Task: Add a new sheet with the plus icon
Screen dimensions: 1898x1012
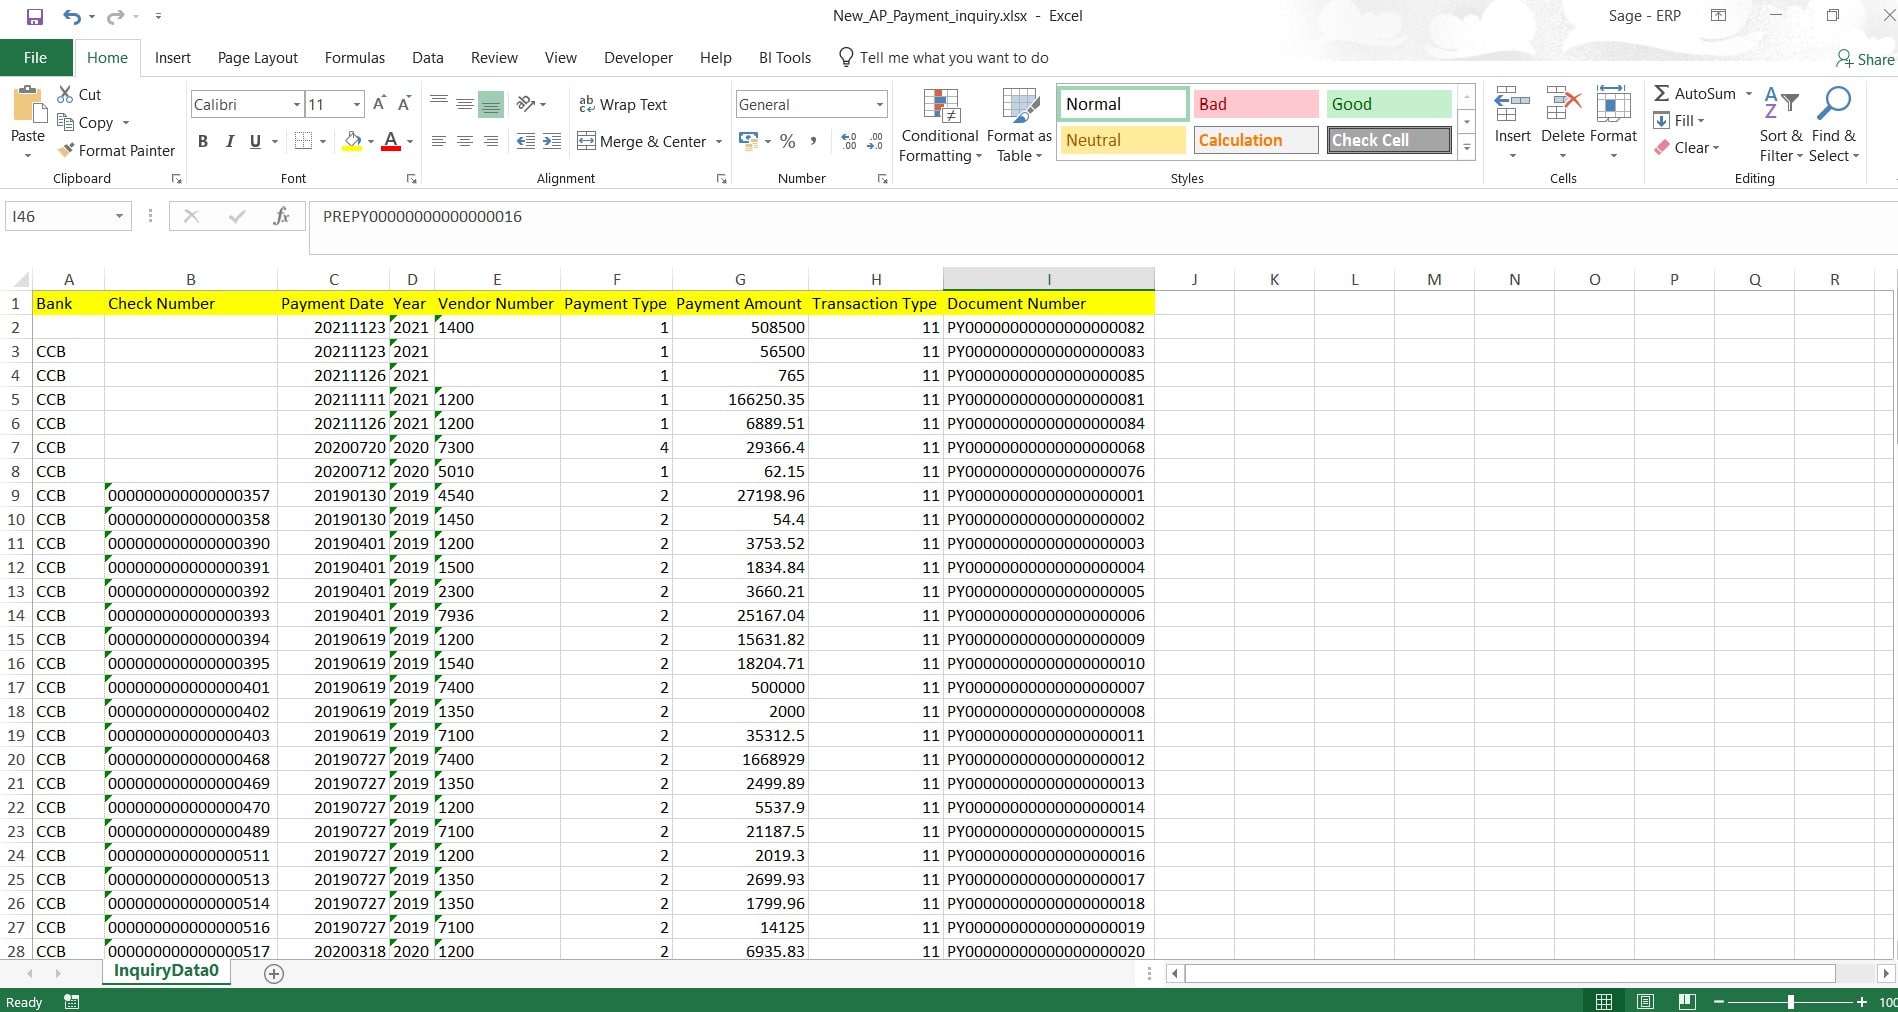Action: pyautogui.click(x=274, y=973)
